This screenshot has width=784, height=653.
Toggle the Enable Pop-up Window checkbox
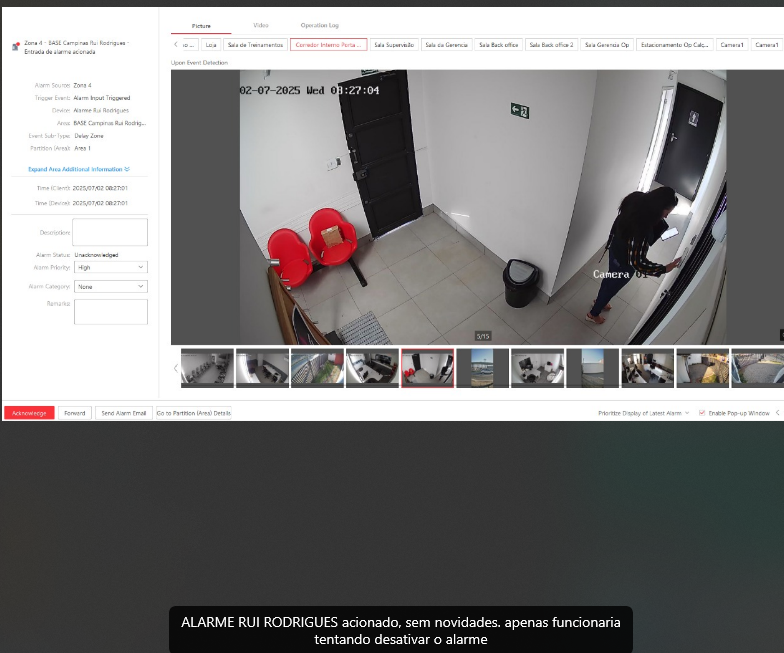702,413
